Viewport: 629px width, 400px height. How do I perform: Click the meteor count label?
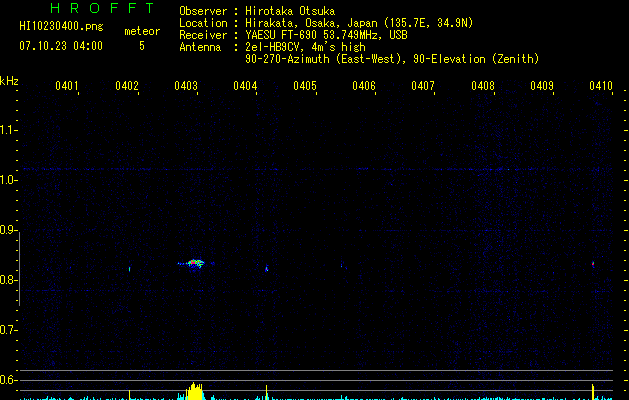(142, 31)
